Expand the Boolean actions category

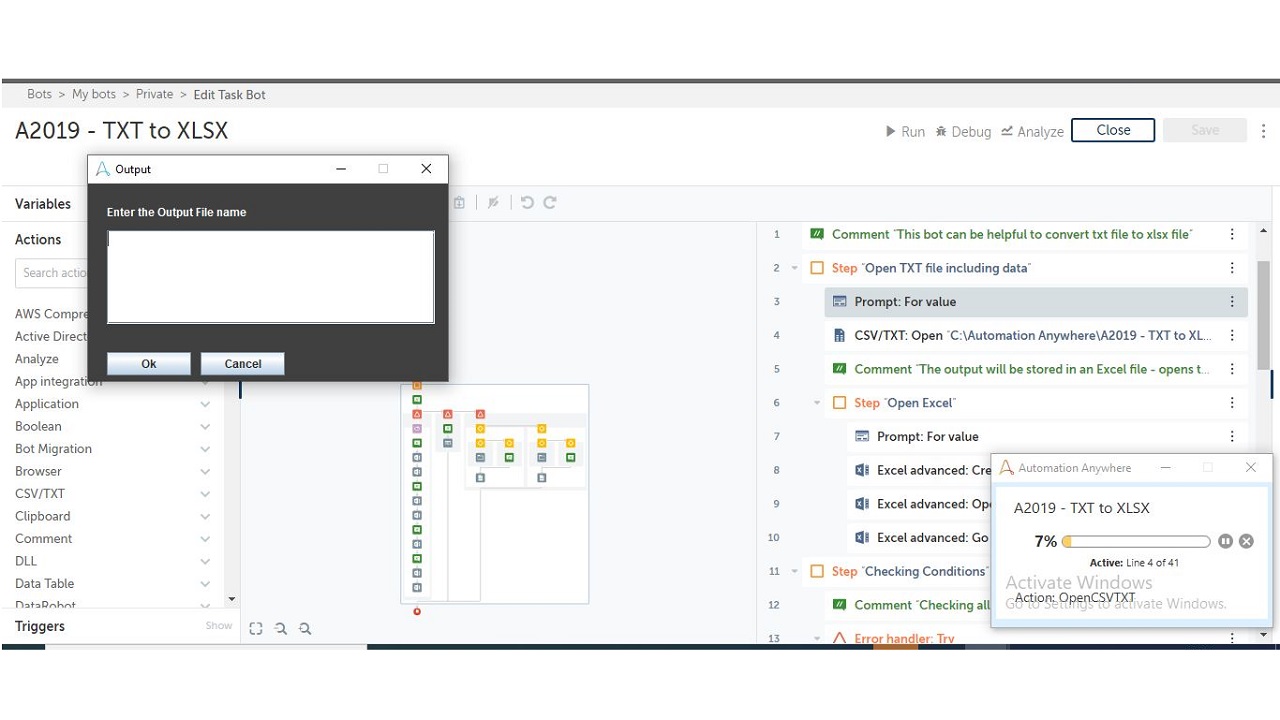click(x=205, y=426)
